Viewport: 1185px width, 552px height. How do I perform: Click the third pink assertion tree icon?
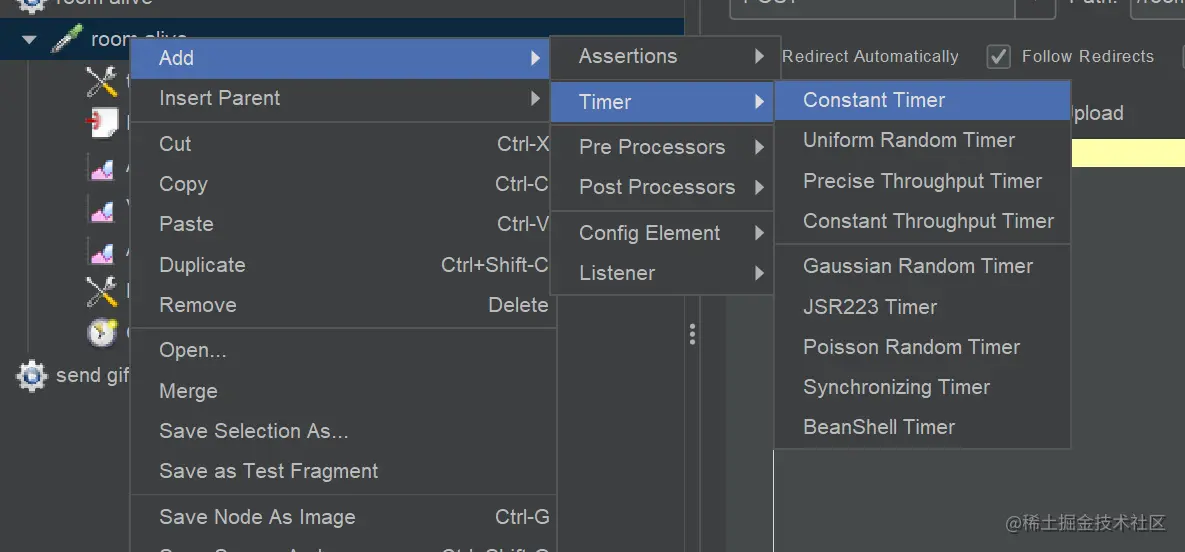coord(102,250)
